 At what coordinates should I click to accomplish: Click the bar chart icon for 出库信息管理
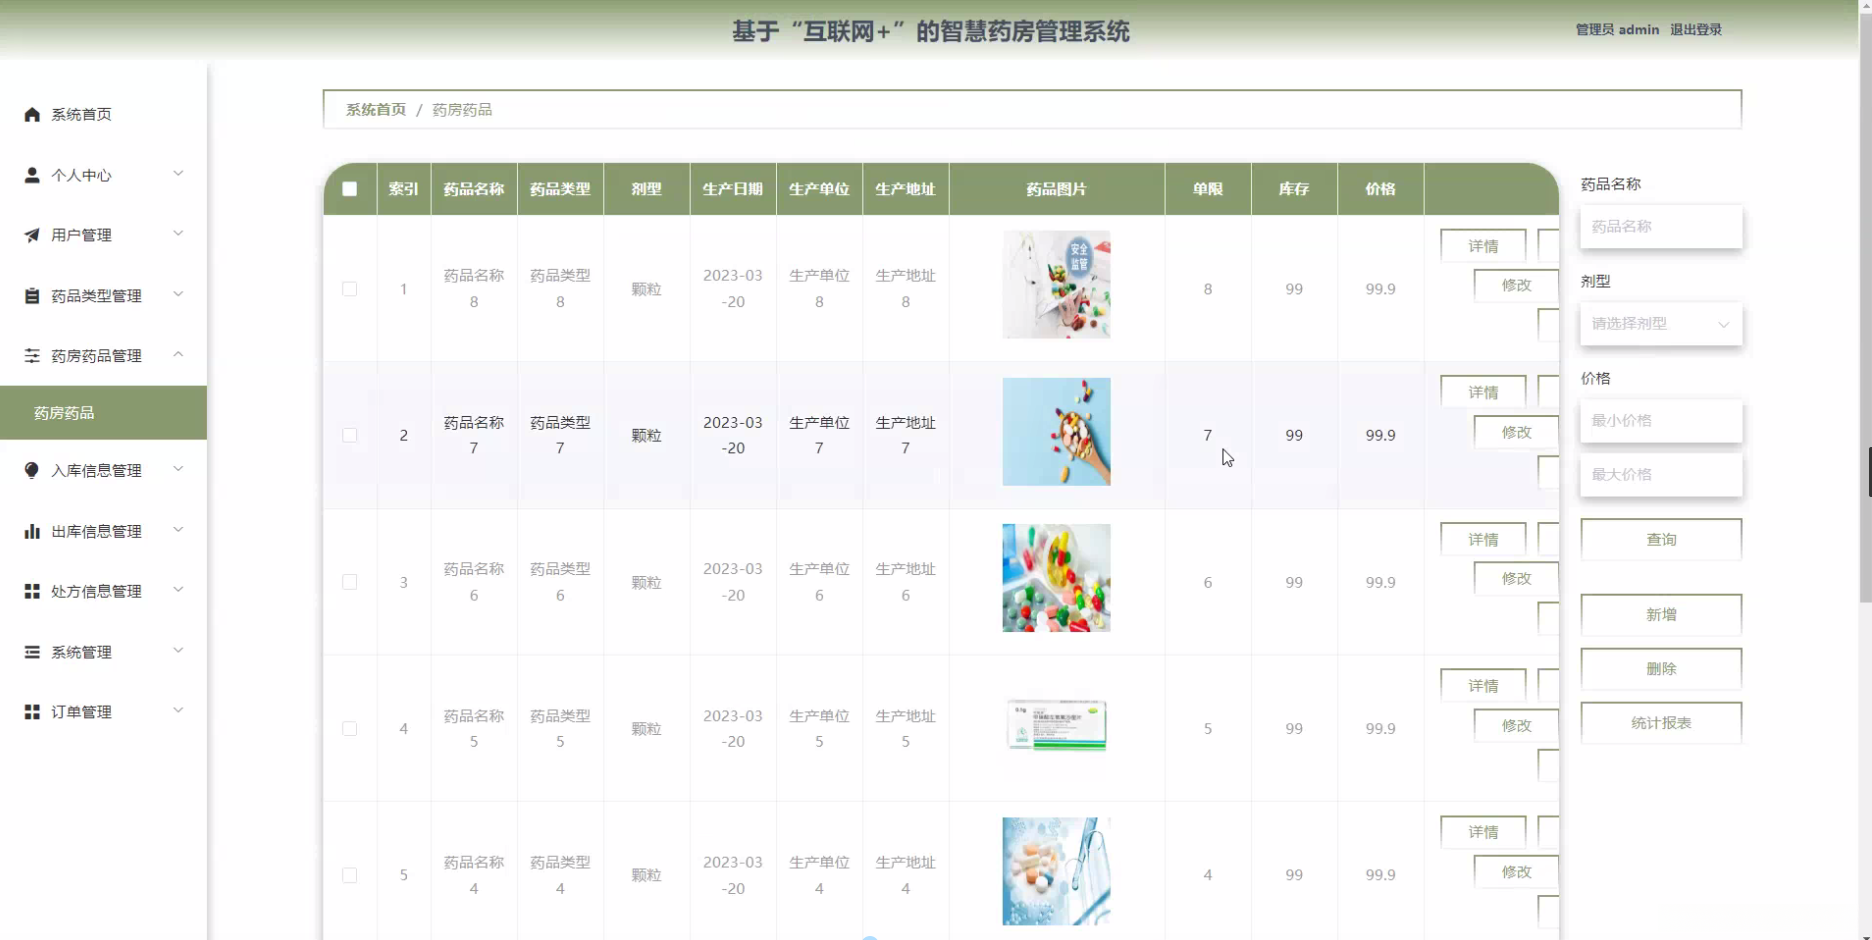(x=32, y=531)
